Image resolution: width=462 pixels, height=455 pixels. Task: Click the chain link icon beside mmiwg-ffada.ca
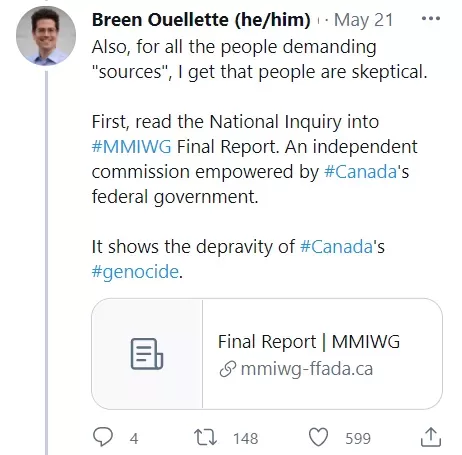[228, 369]
